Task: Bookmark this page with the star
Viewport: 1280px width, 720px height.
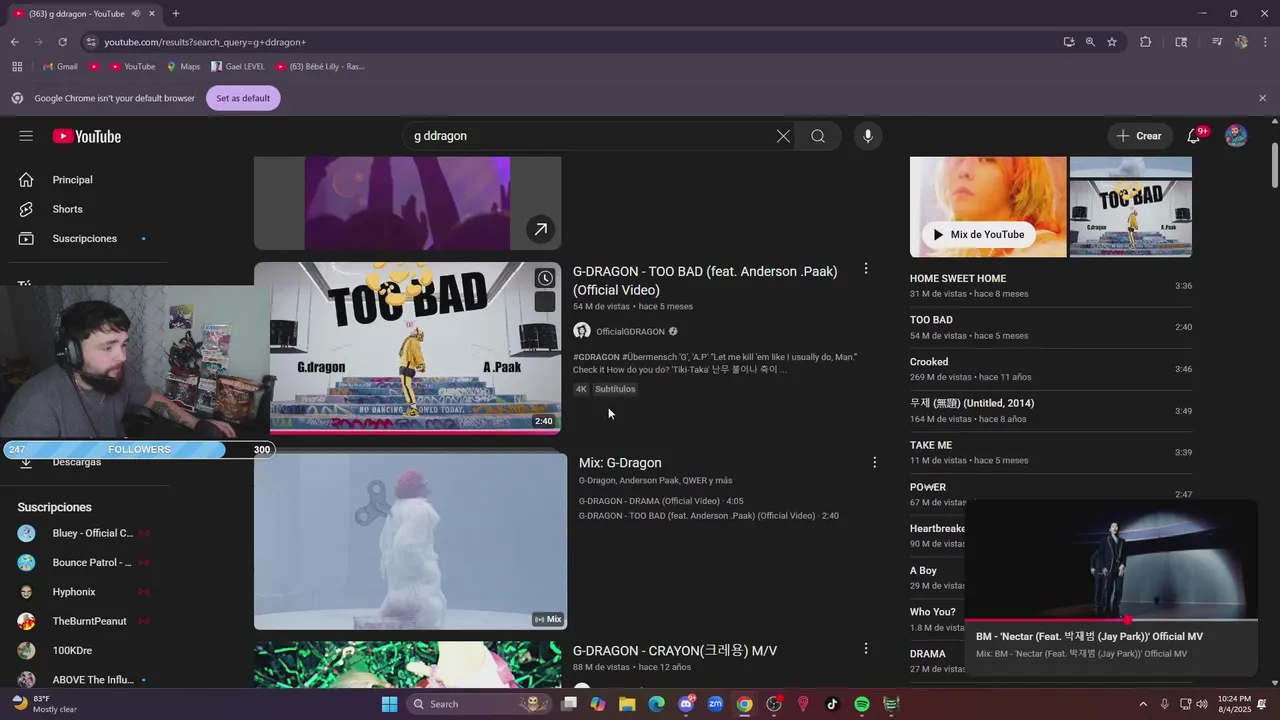Action: point(1112,42)
